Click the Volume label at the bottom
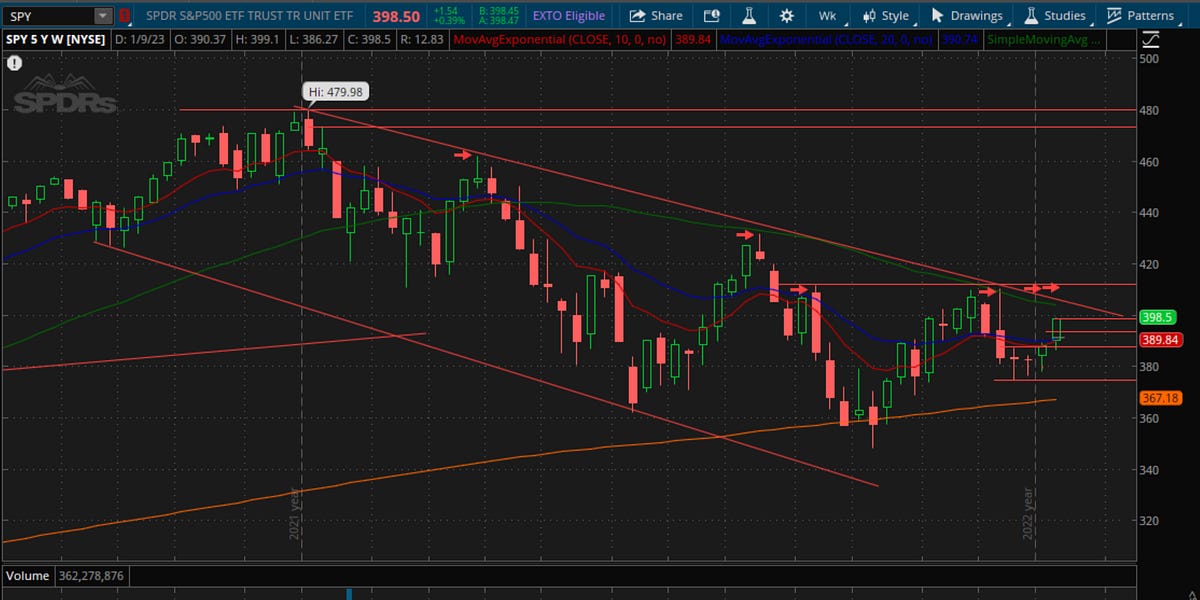The height and width of the screenshot is (600, 1200). 26,576
